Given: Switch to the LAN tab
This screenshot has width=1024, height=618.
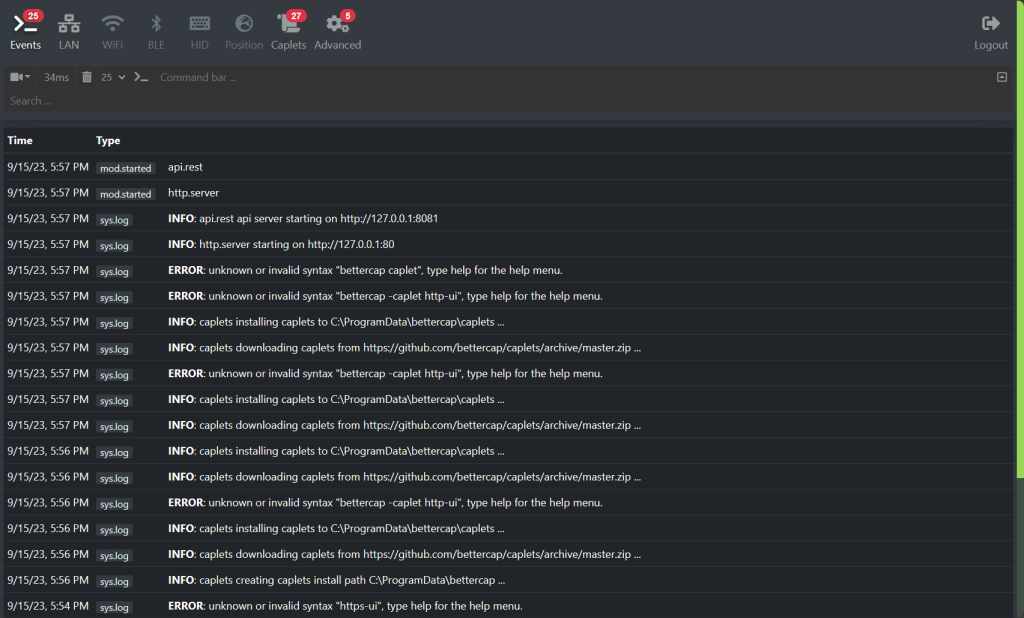Looking at the screenshot, I should tap(69, 32).
